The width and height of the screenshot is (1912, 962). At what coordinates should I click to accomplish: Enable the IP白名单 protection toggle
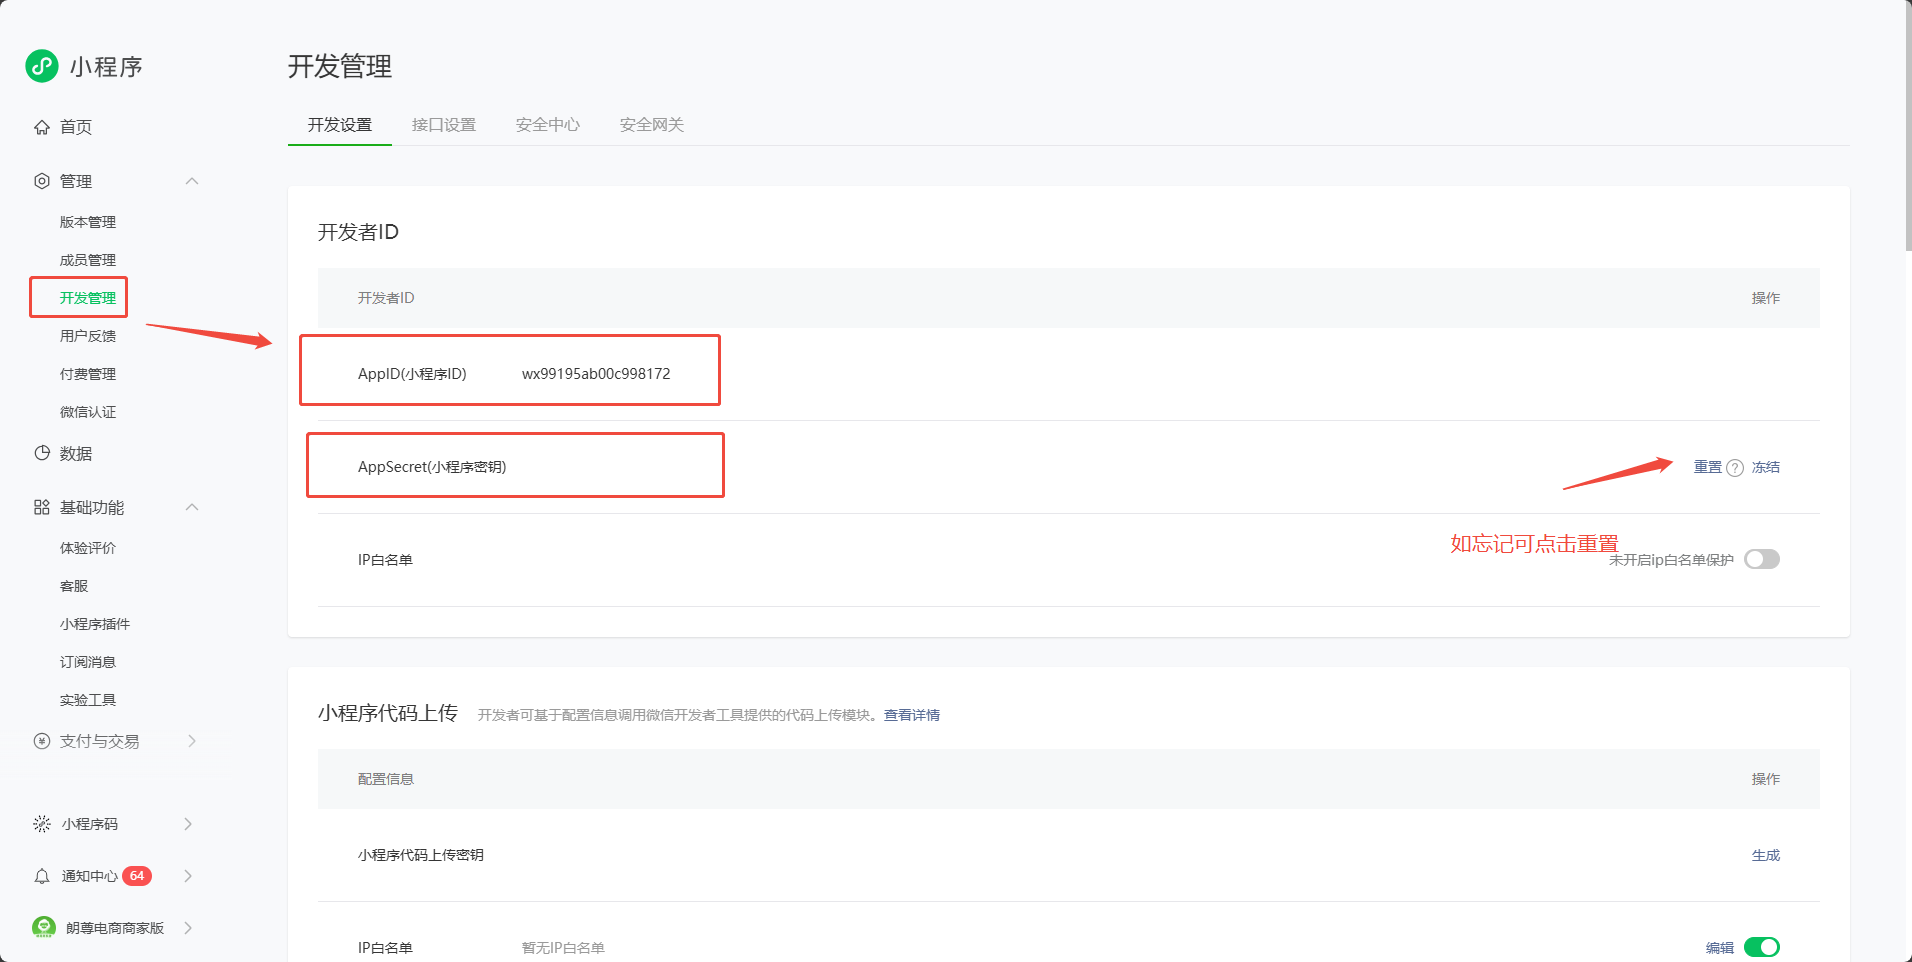[x=1761, y=559]
